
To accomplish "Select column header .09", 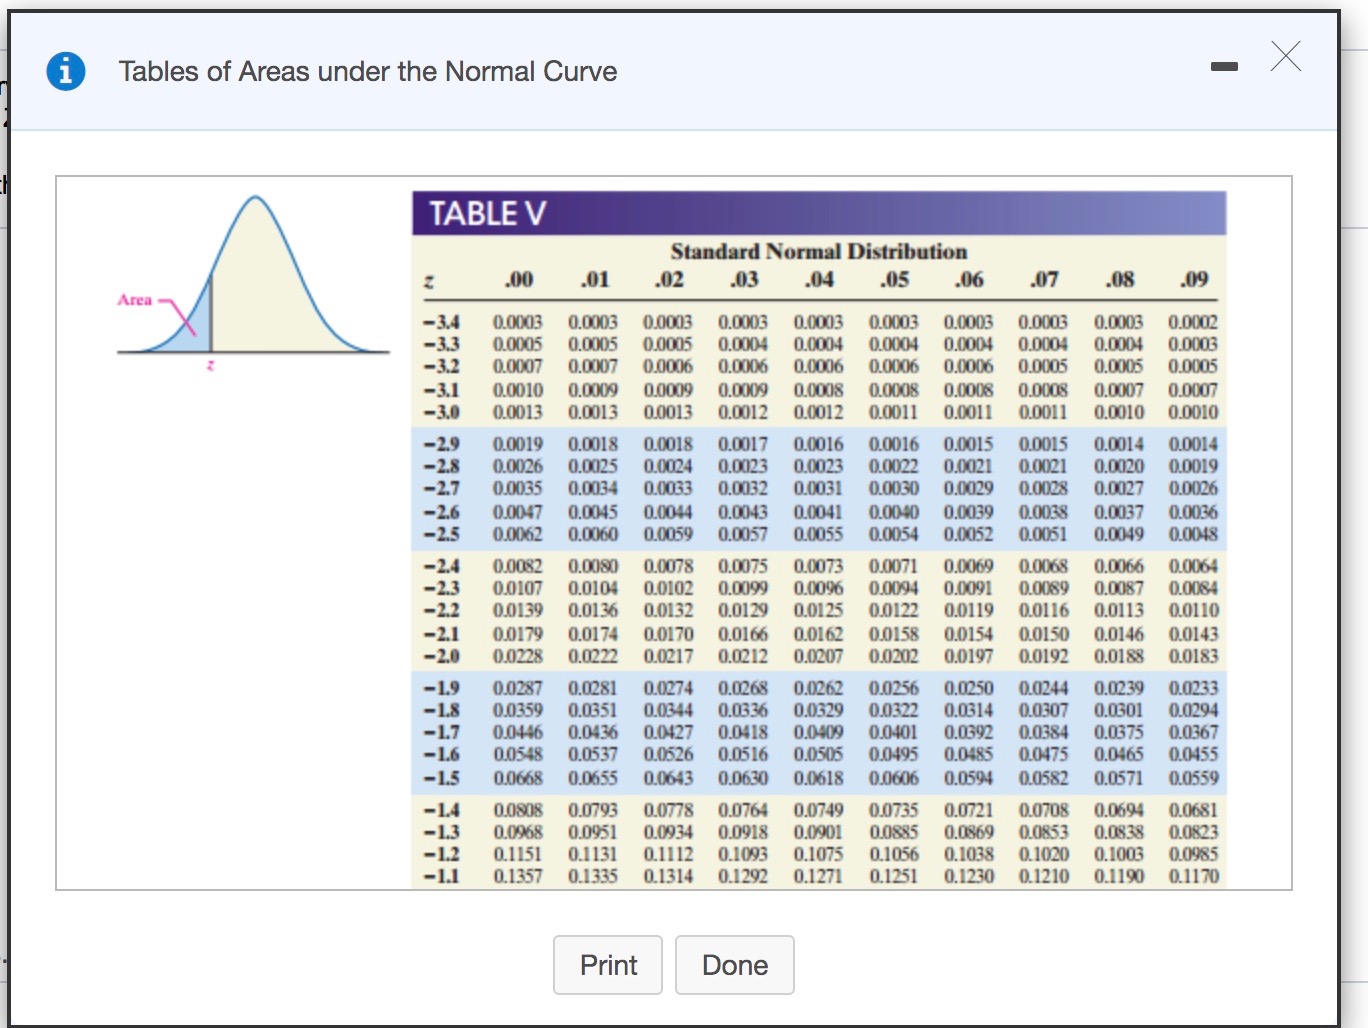I will (1194, 279).
